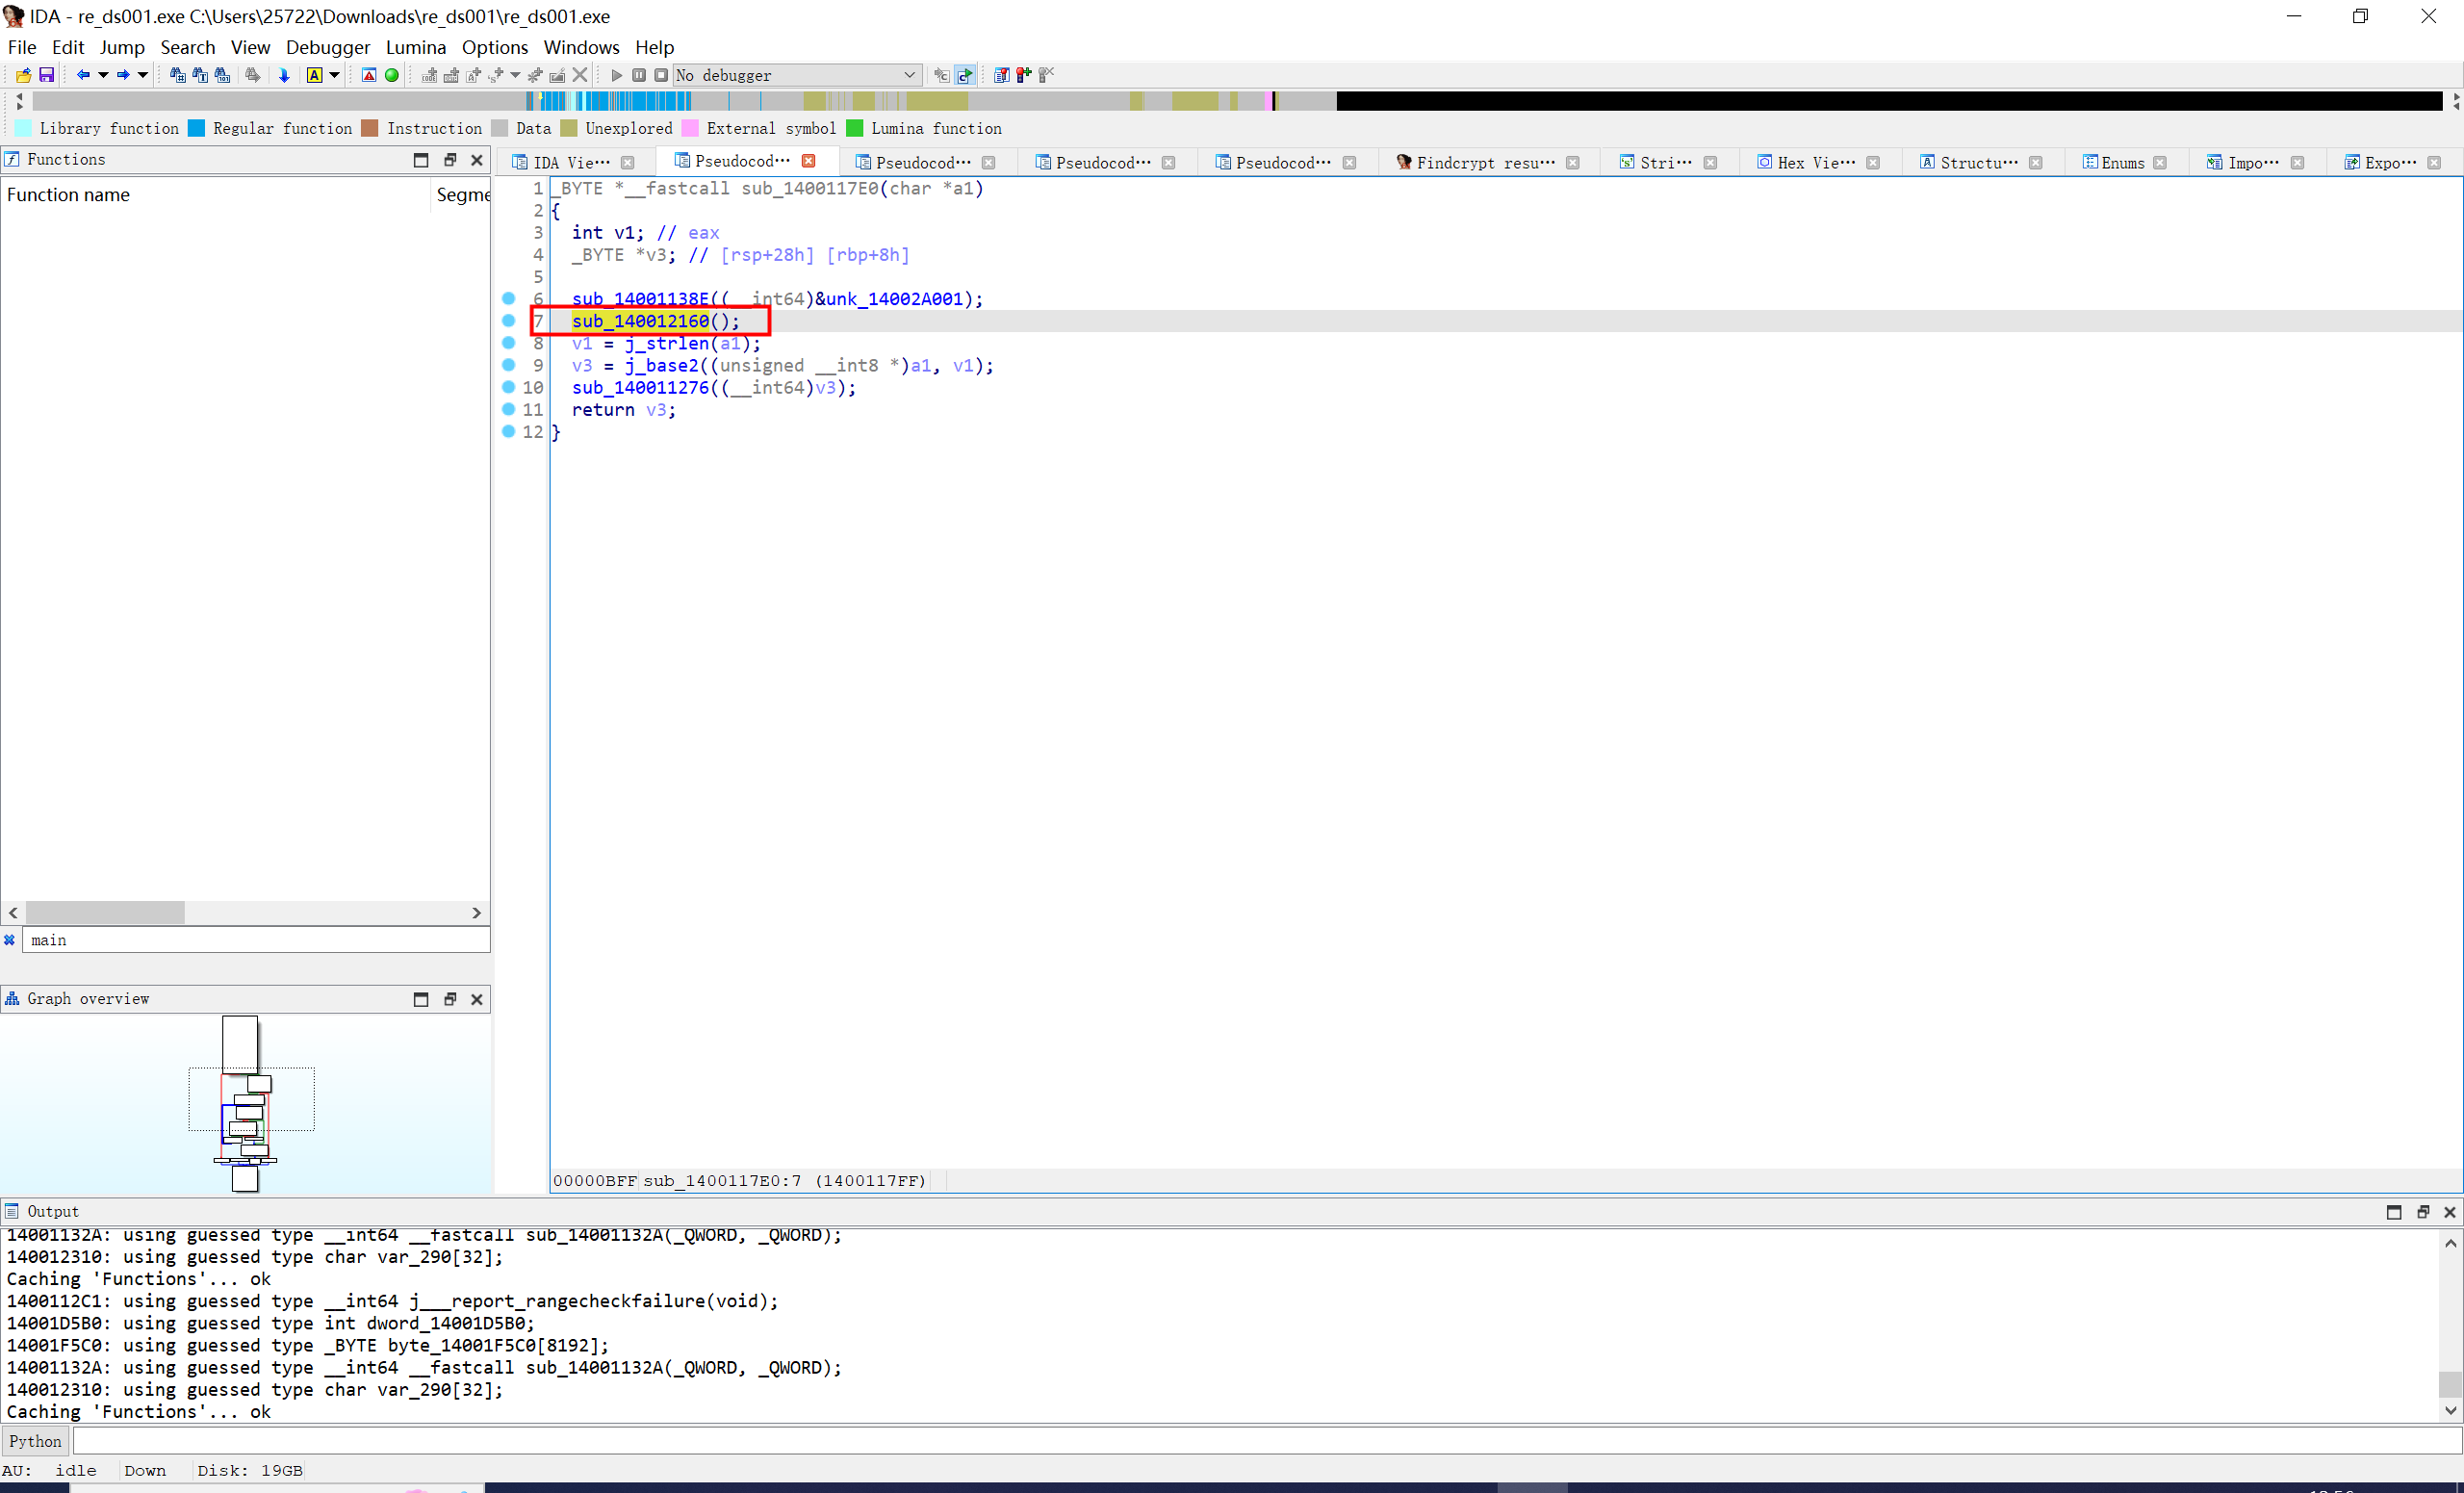Click the Regular function color swatch
This screenshot has height=1493, width=2464.
click(x=197, y=128)
